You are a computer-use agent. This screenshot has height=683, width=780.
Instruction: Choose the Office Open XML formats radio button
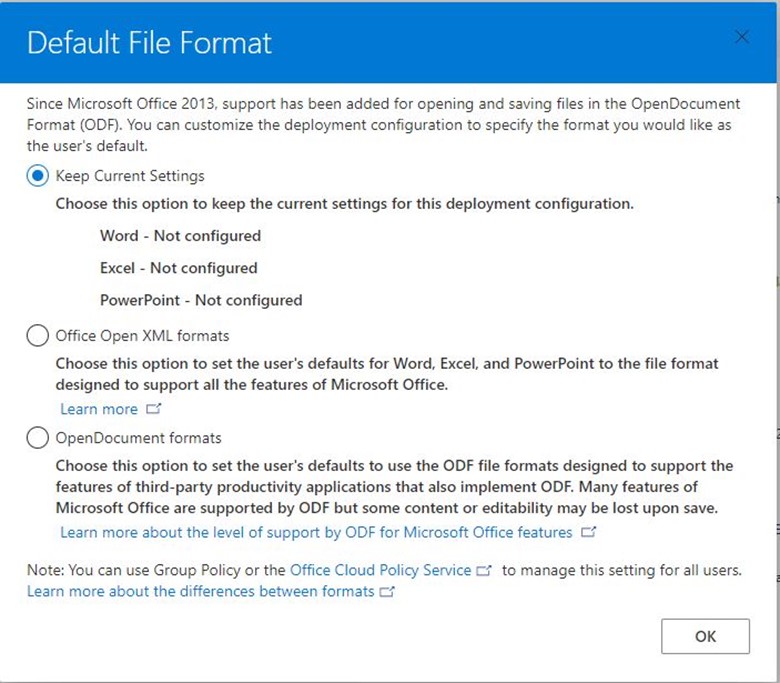pyautogui.click(x=37, y=336)
